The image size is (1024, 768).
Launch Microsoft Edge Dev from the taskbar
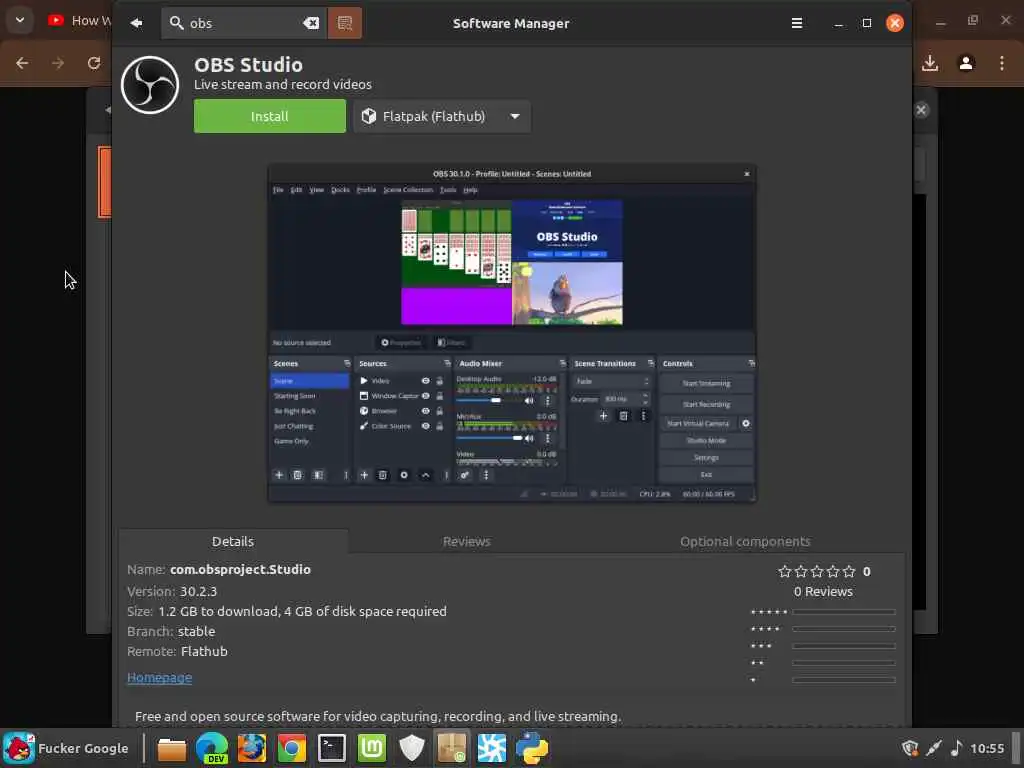(212, 748)
